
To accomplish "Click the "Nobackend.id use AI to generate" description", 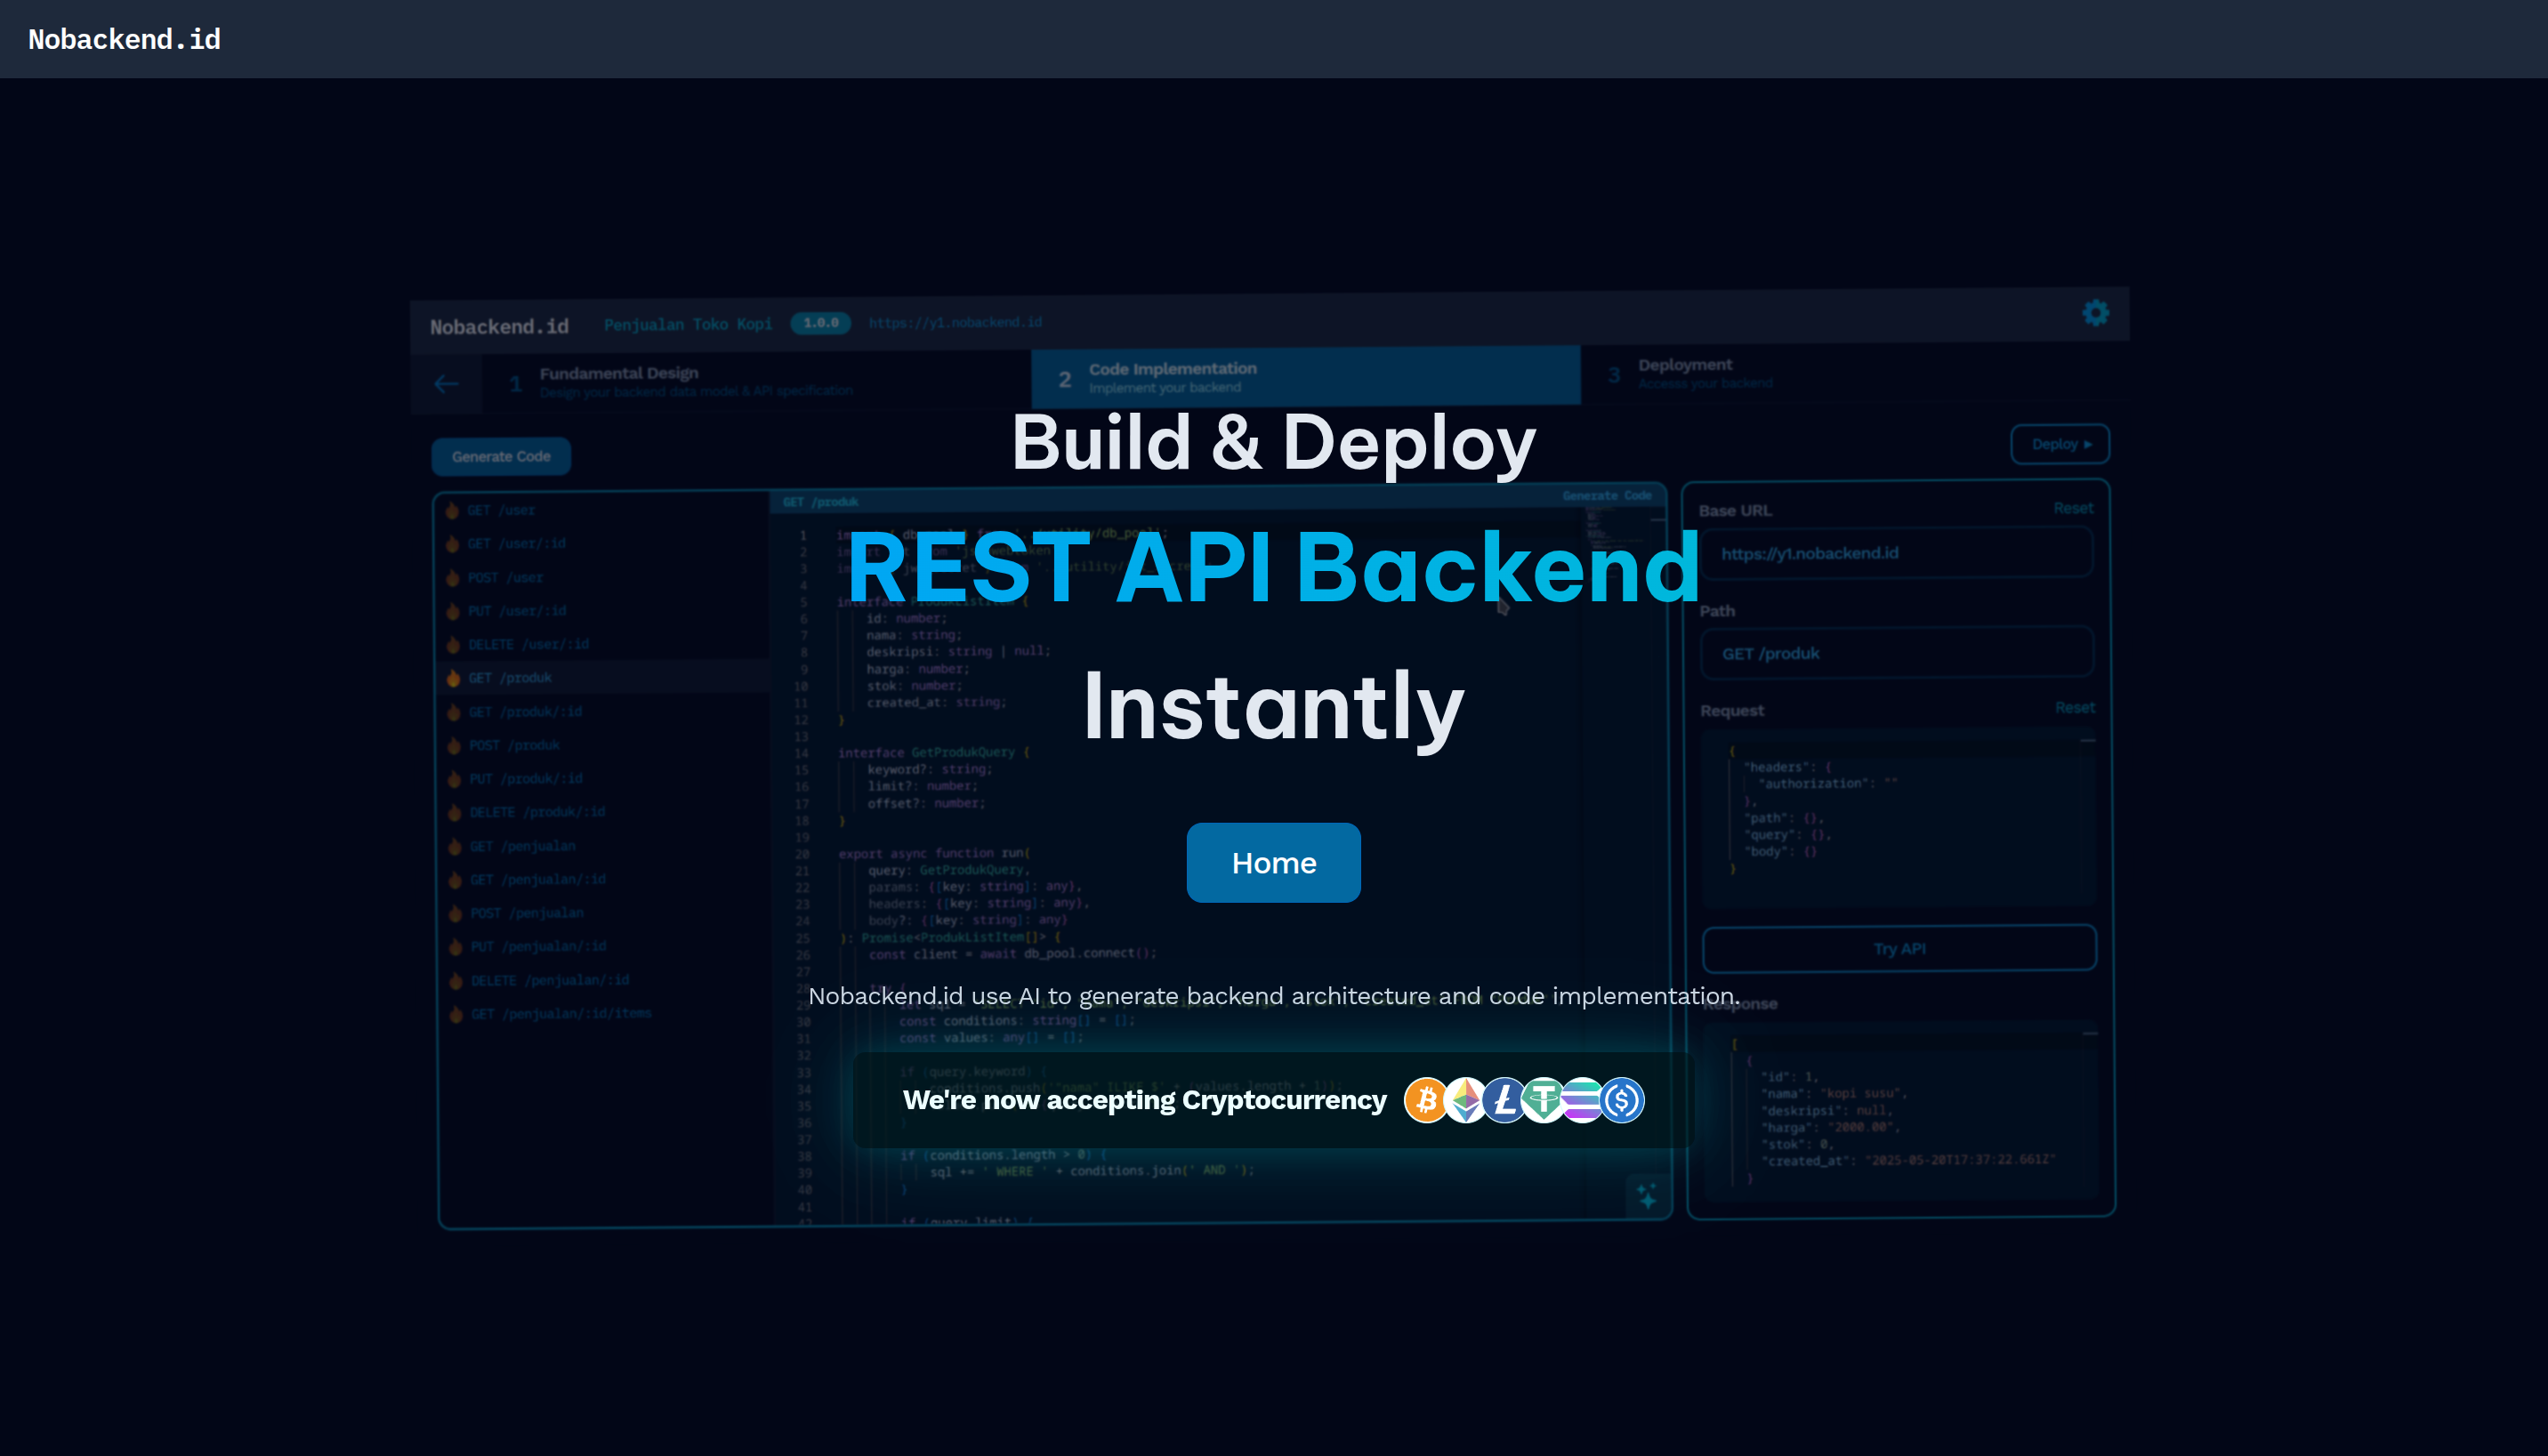I will pyautogui.click(x=1273, y=996).
